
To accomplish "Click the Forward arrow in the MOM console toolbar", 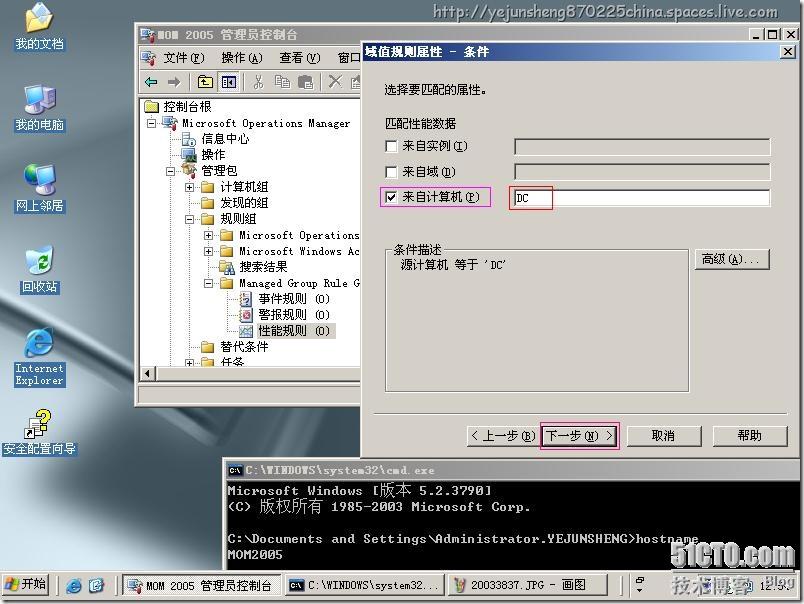I will point(174,82).
